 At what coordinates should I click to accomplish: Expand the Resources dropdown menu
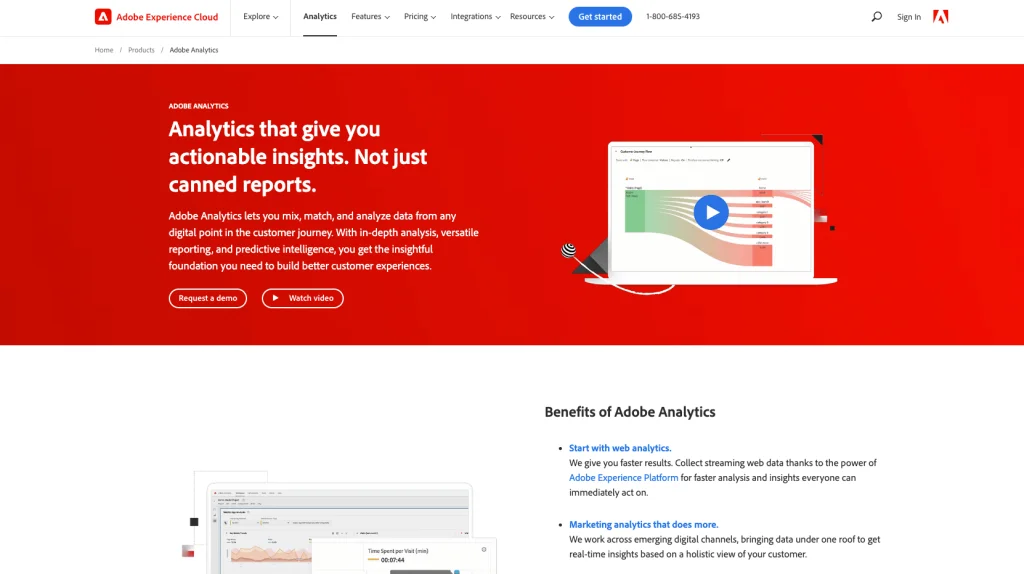coord(532,17)
